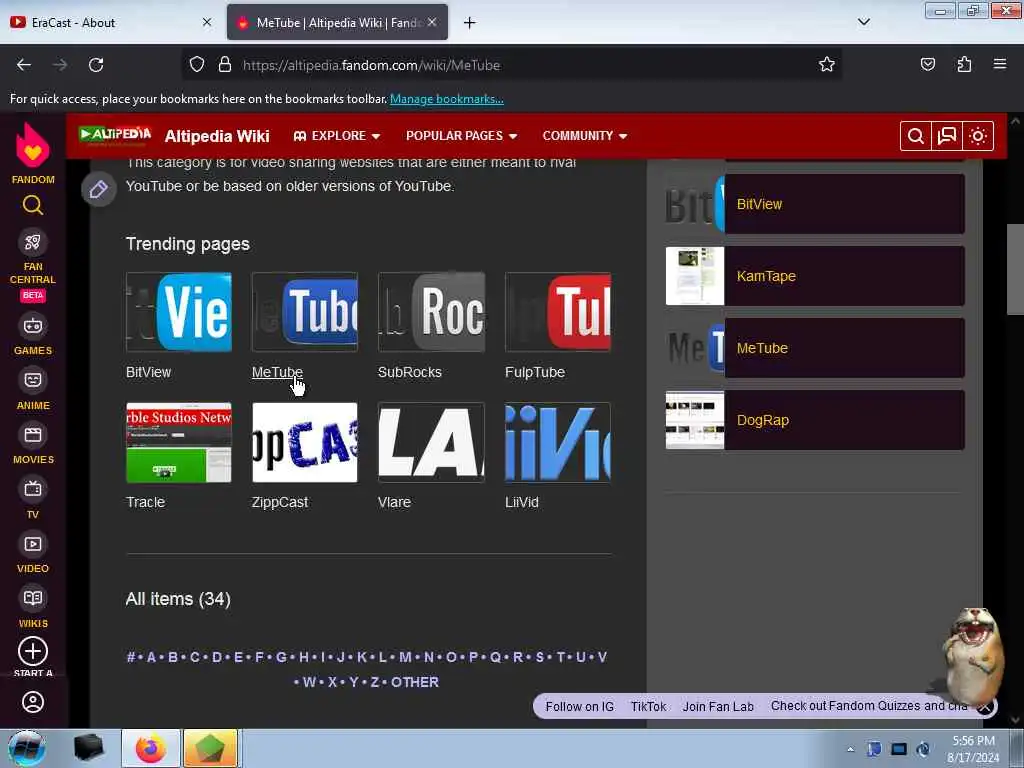Open the Video sidebar icon
1024x768 pixels.
click(x=33, y=544)
